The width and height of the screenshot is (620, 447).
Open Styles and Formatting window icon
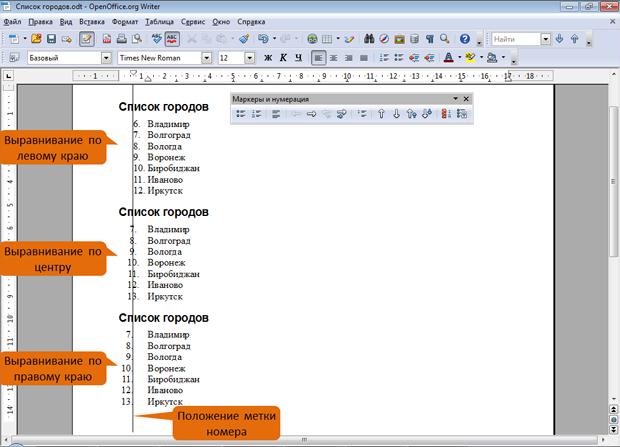click(x=14, y=58)
